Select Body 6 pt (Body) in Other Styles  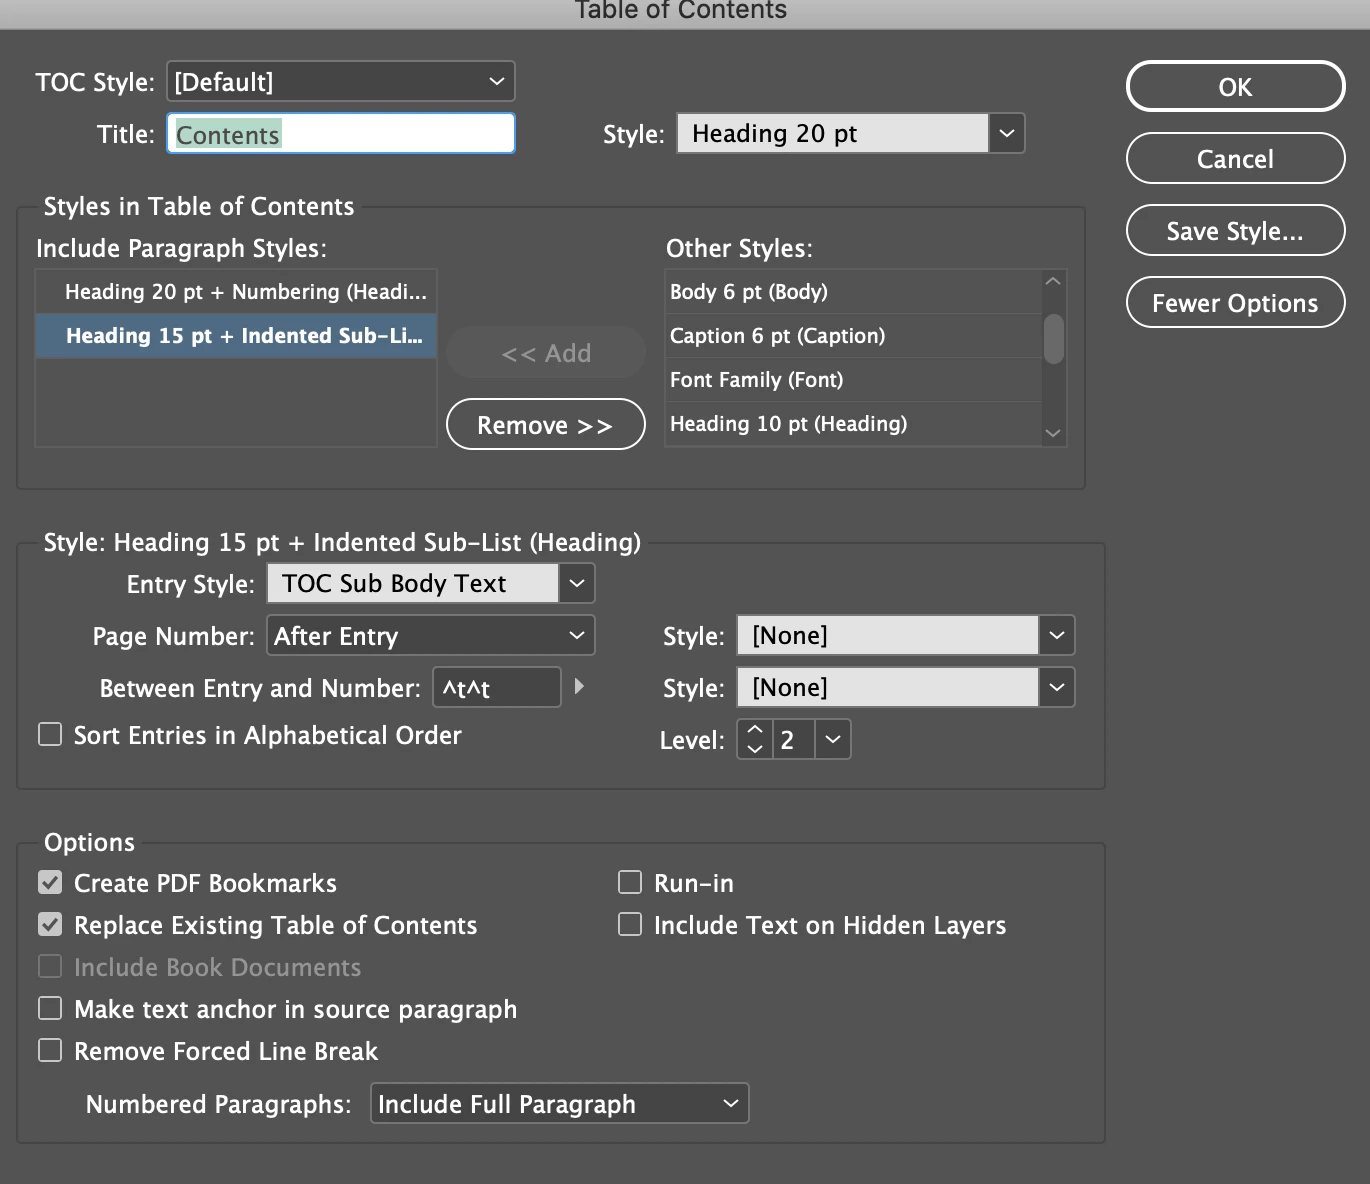(853, 292)
